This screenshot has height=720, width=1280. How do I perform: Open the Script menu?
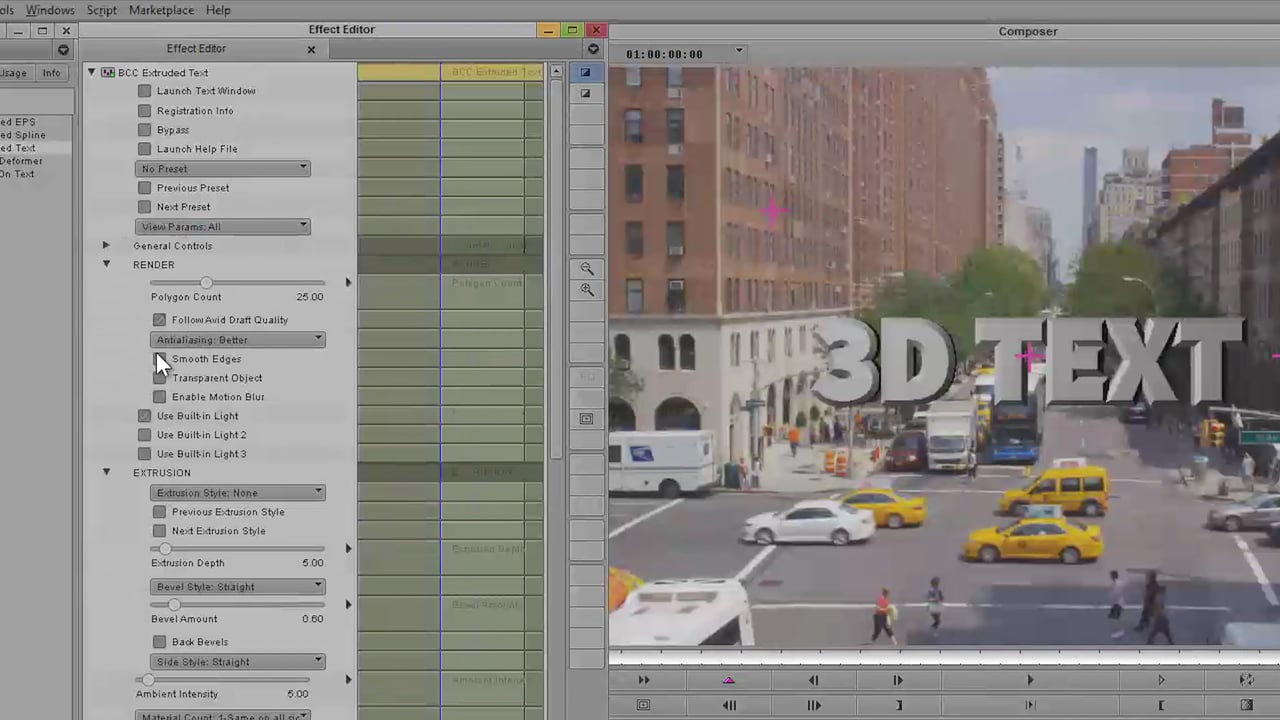click(x=102, y=10)
